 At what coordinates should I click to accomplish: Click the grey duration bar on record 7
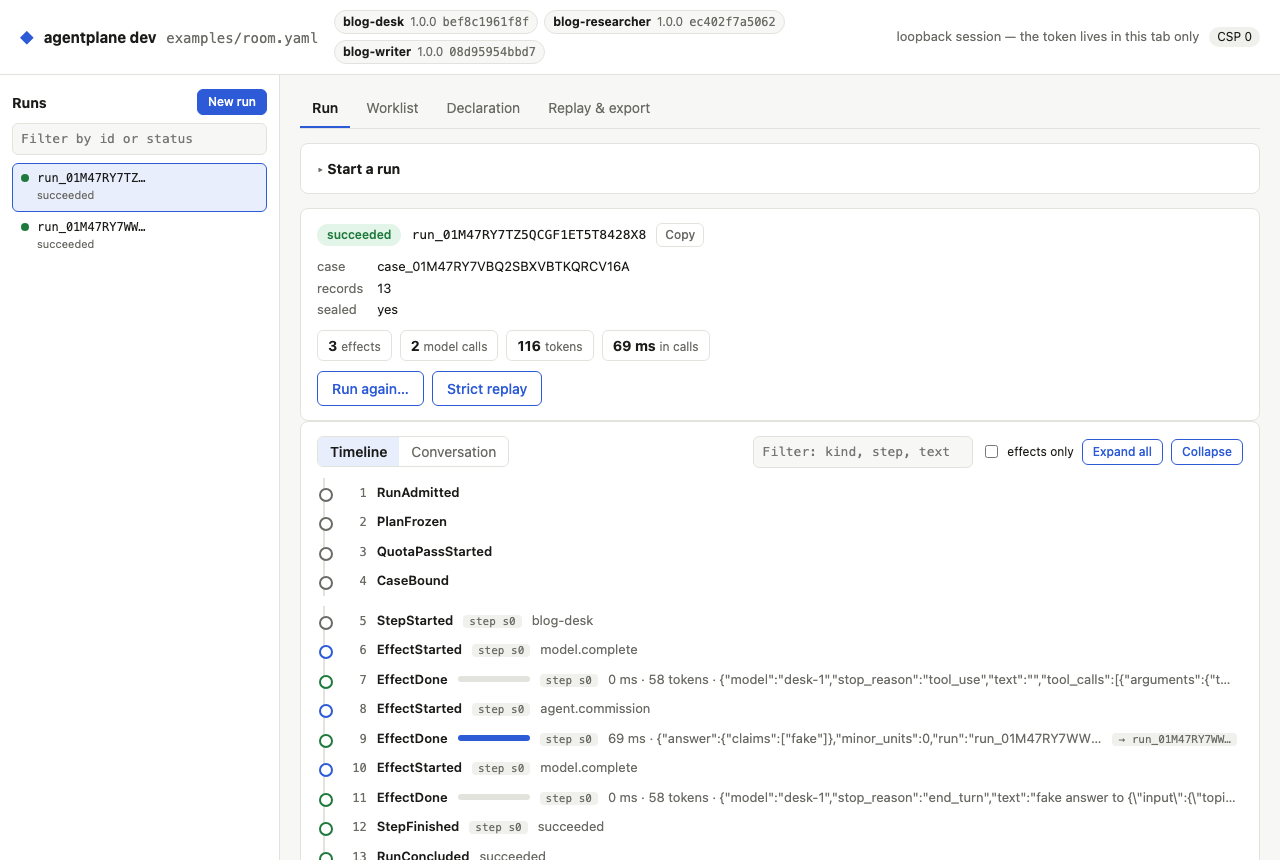pos(494,680)
